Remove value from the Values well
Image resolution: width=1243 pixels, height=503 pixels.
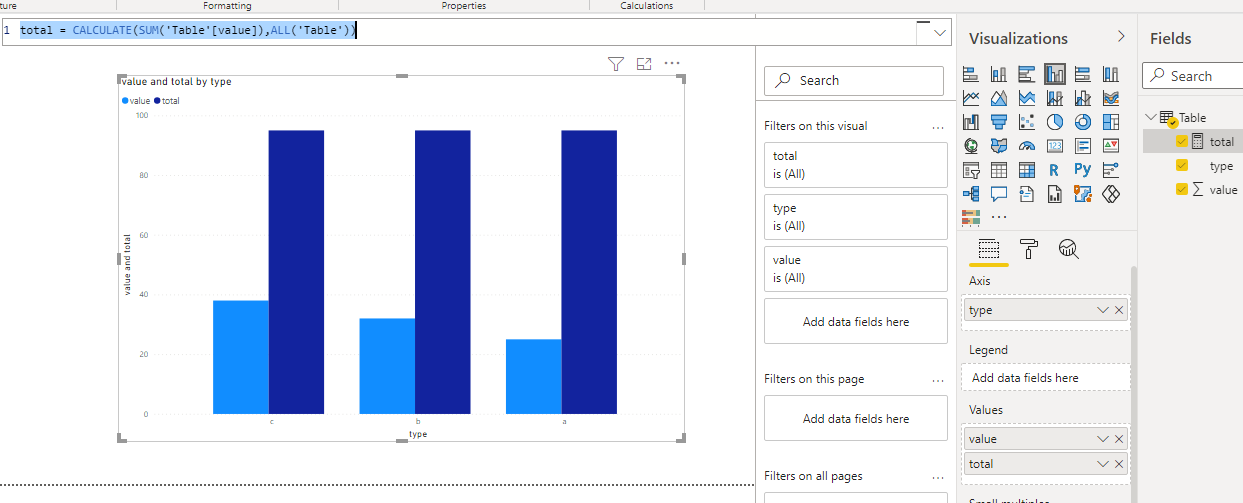click(1119, 439)
